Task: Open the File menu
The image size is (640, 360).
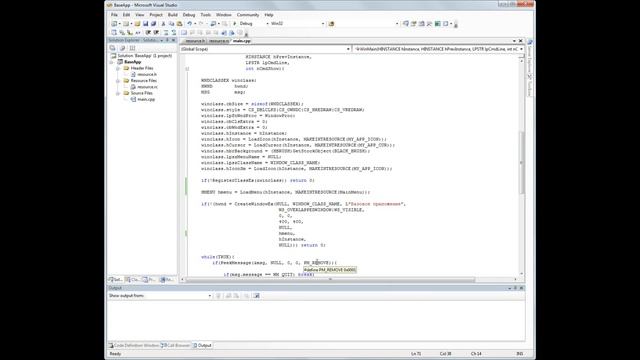Action: pyautogui.click(x=114, y=15)
